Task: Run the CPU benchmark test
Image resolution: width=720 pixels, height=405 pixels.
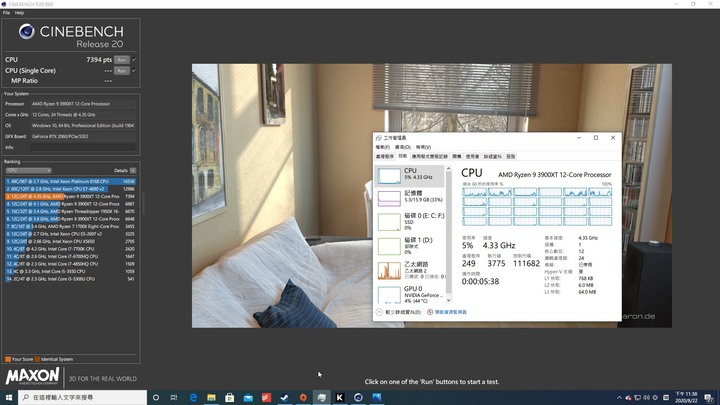Action: (122, 60)
